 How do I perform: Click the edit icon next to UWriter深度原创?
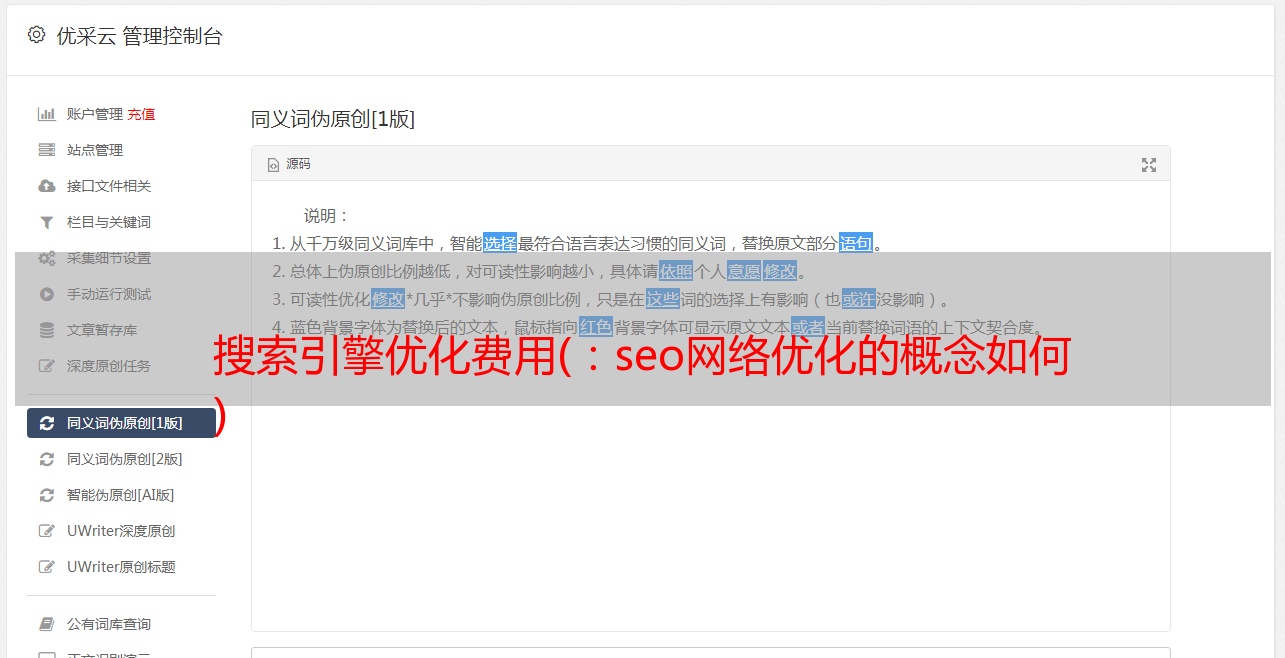click(x=46, y=531)
